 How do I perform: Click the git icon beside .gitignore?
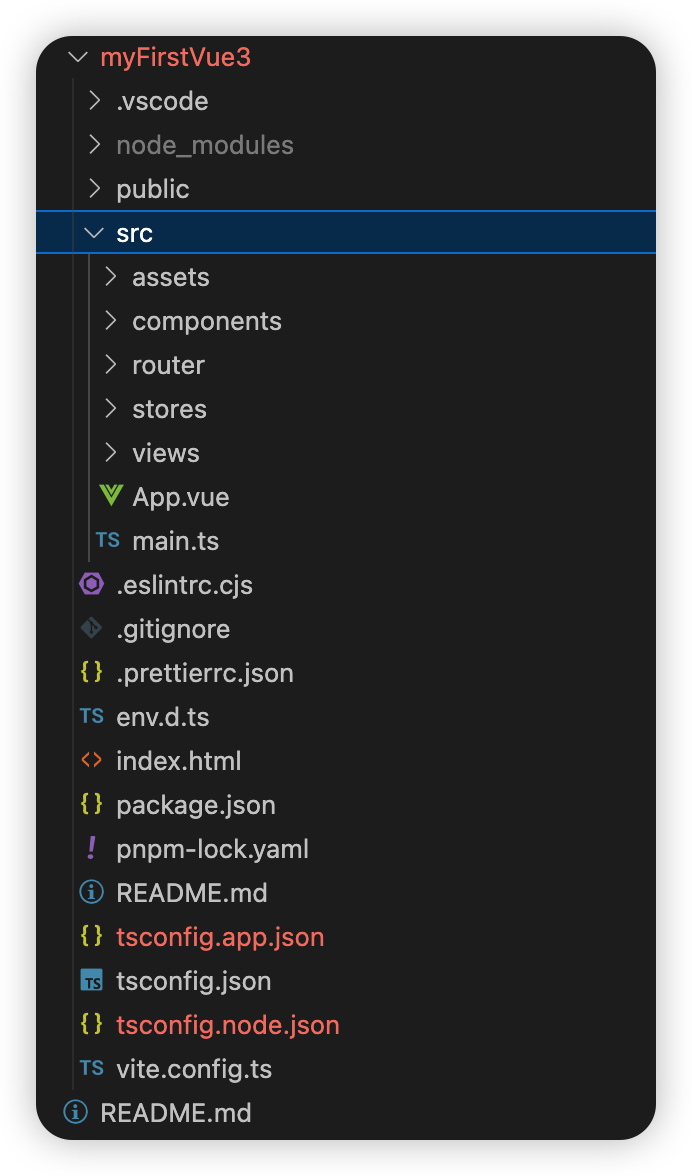(x=91, y=628)
